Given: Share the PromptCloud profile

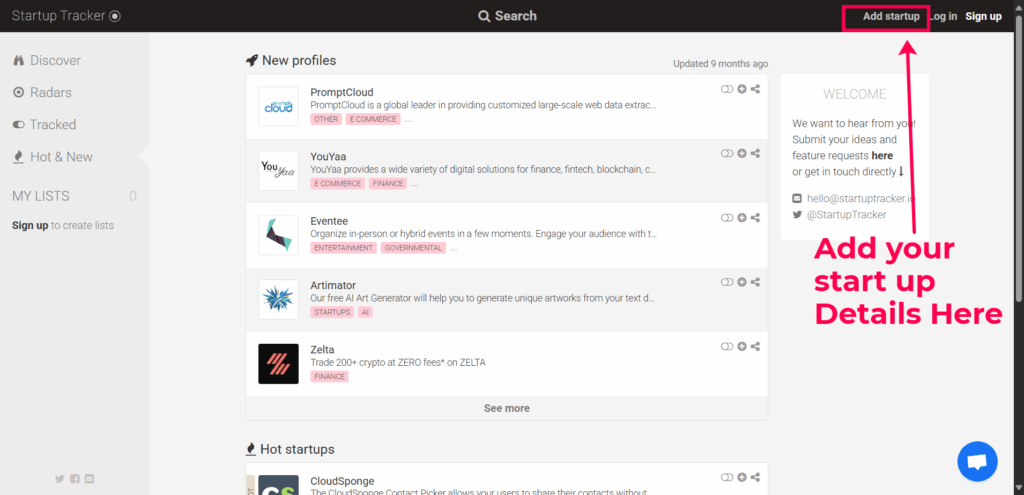Looking at the screenshot, I should click(x=755, y=89).
